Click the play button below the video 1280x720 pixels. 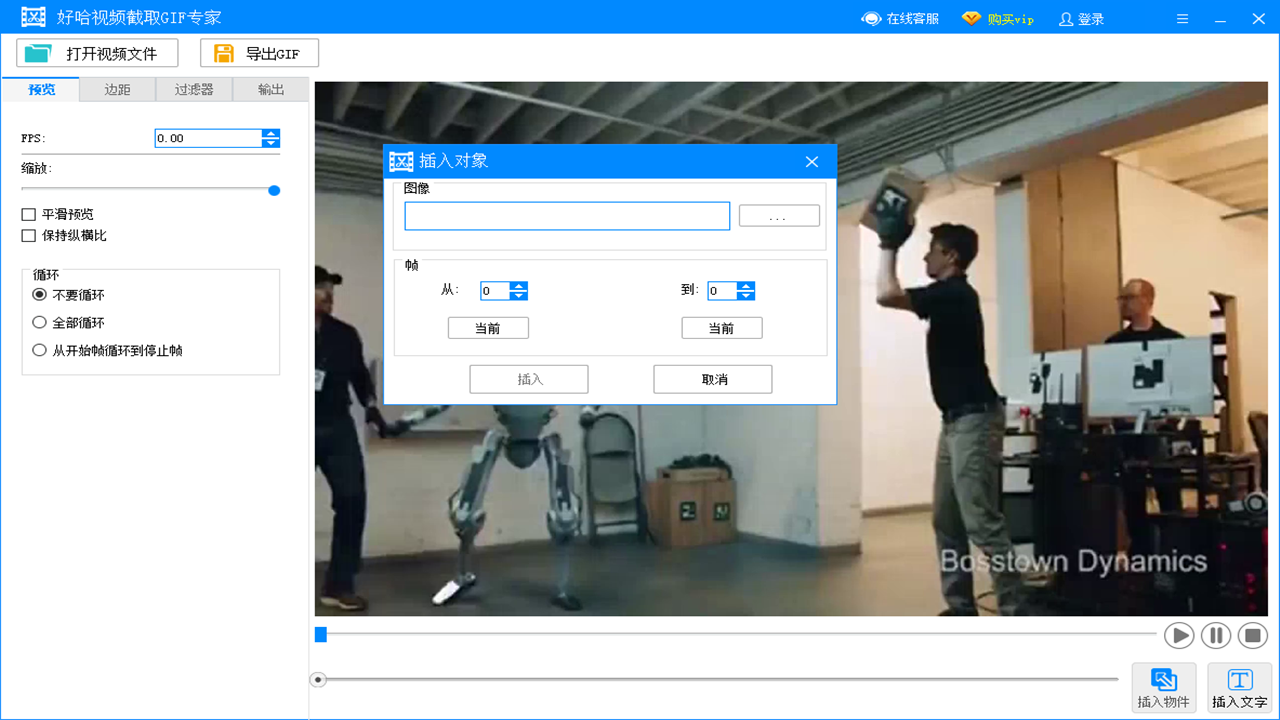coord(1179,635)
